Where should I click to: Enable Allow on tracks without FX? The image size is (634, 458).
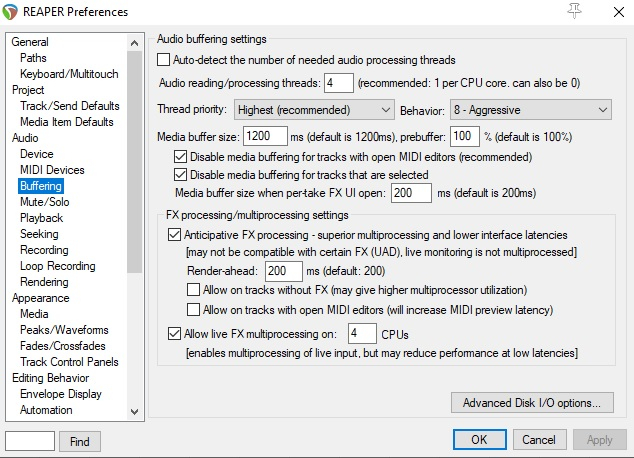pos(194,290)
